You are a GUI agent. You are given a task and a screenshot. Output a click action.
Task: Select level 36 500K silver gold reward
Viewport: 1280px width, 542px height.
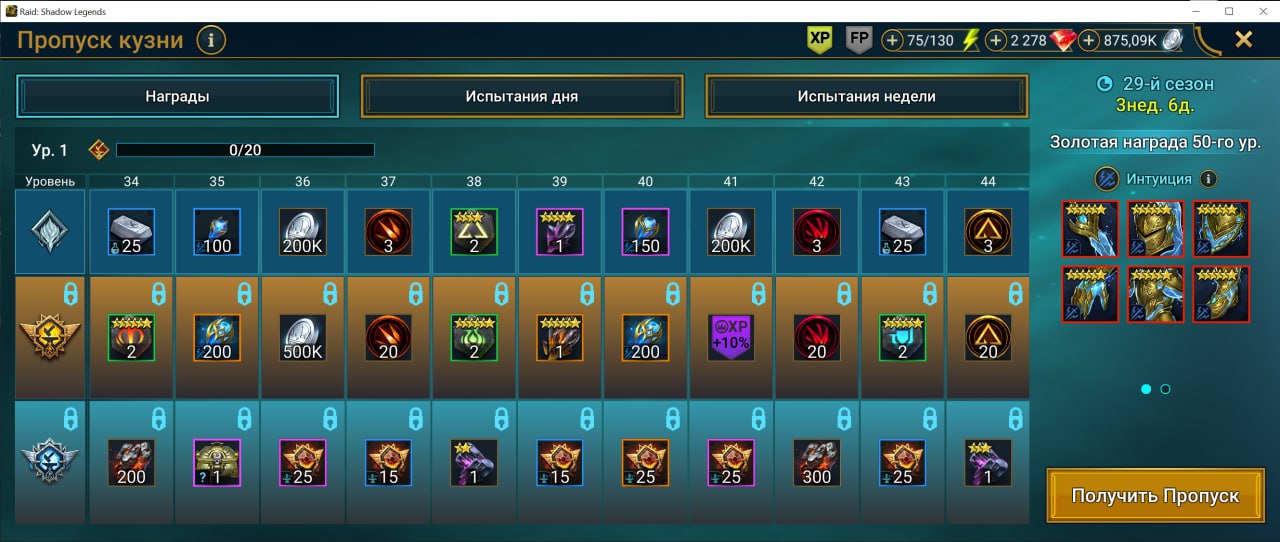coord(302,338)
